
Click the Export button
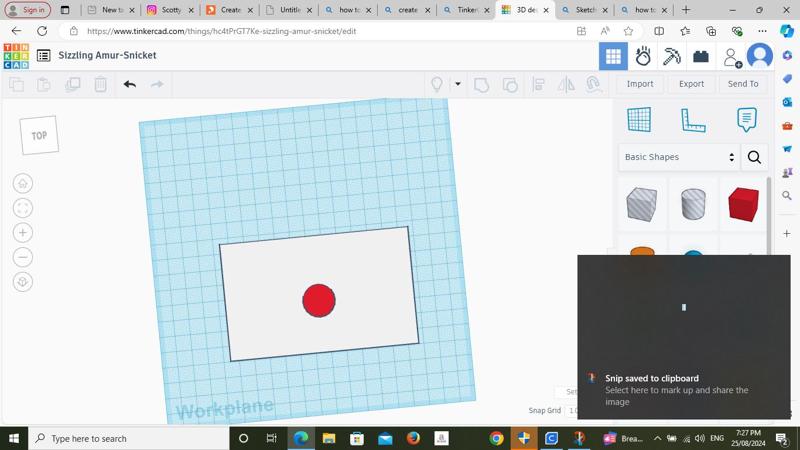pos(691,84)
